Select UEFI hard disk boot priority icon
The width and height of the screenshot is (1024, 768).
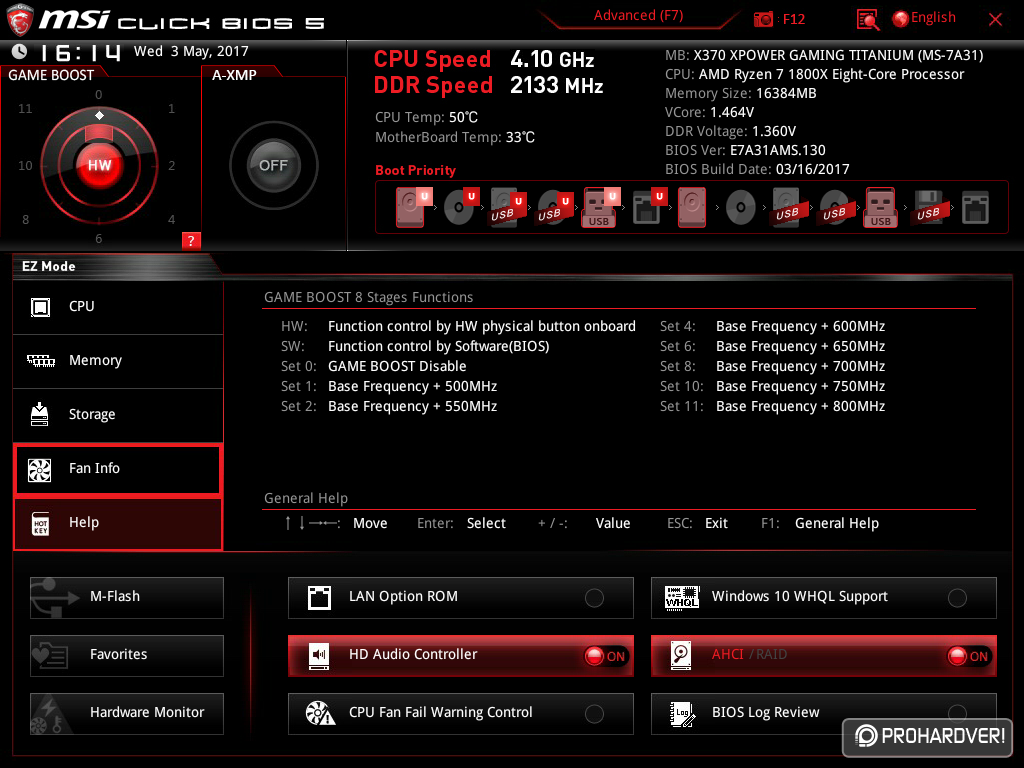click(412, 207)
